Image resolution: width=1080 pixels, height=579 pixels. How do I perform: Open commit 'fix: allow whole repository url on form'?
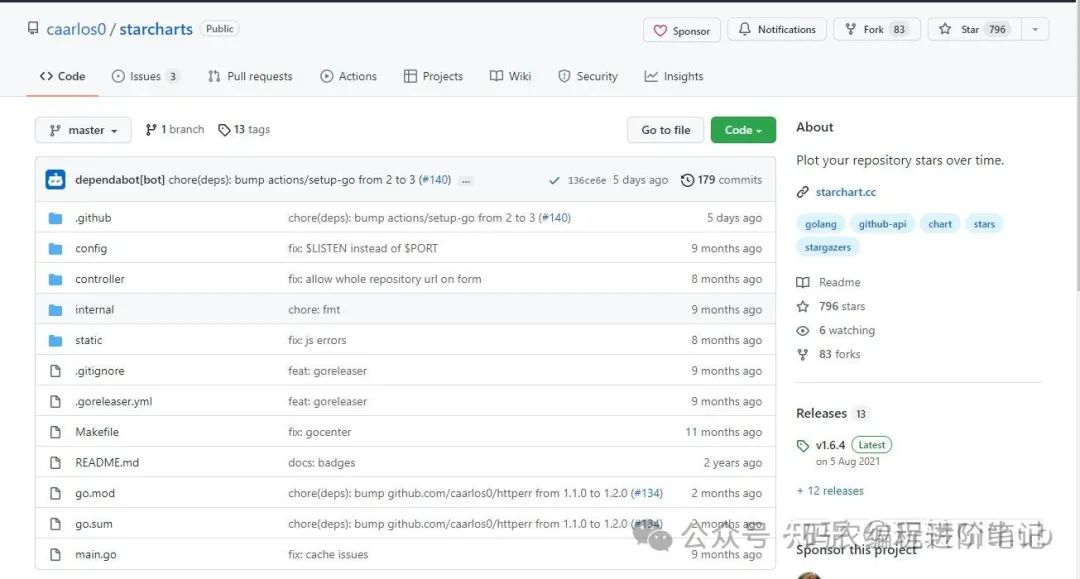point(384,279)
